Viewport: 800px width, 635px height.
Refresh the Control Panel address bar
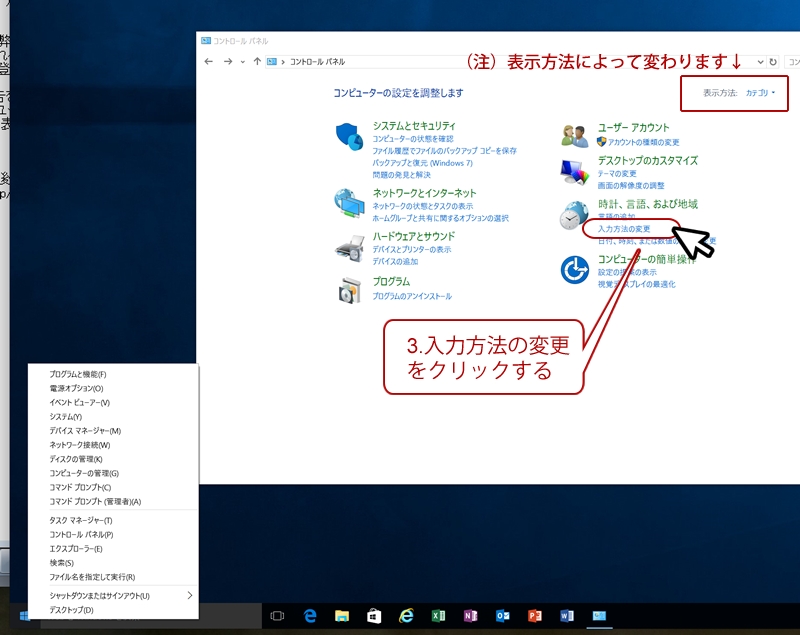tap(773, 62)
